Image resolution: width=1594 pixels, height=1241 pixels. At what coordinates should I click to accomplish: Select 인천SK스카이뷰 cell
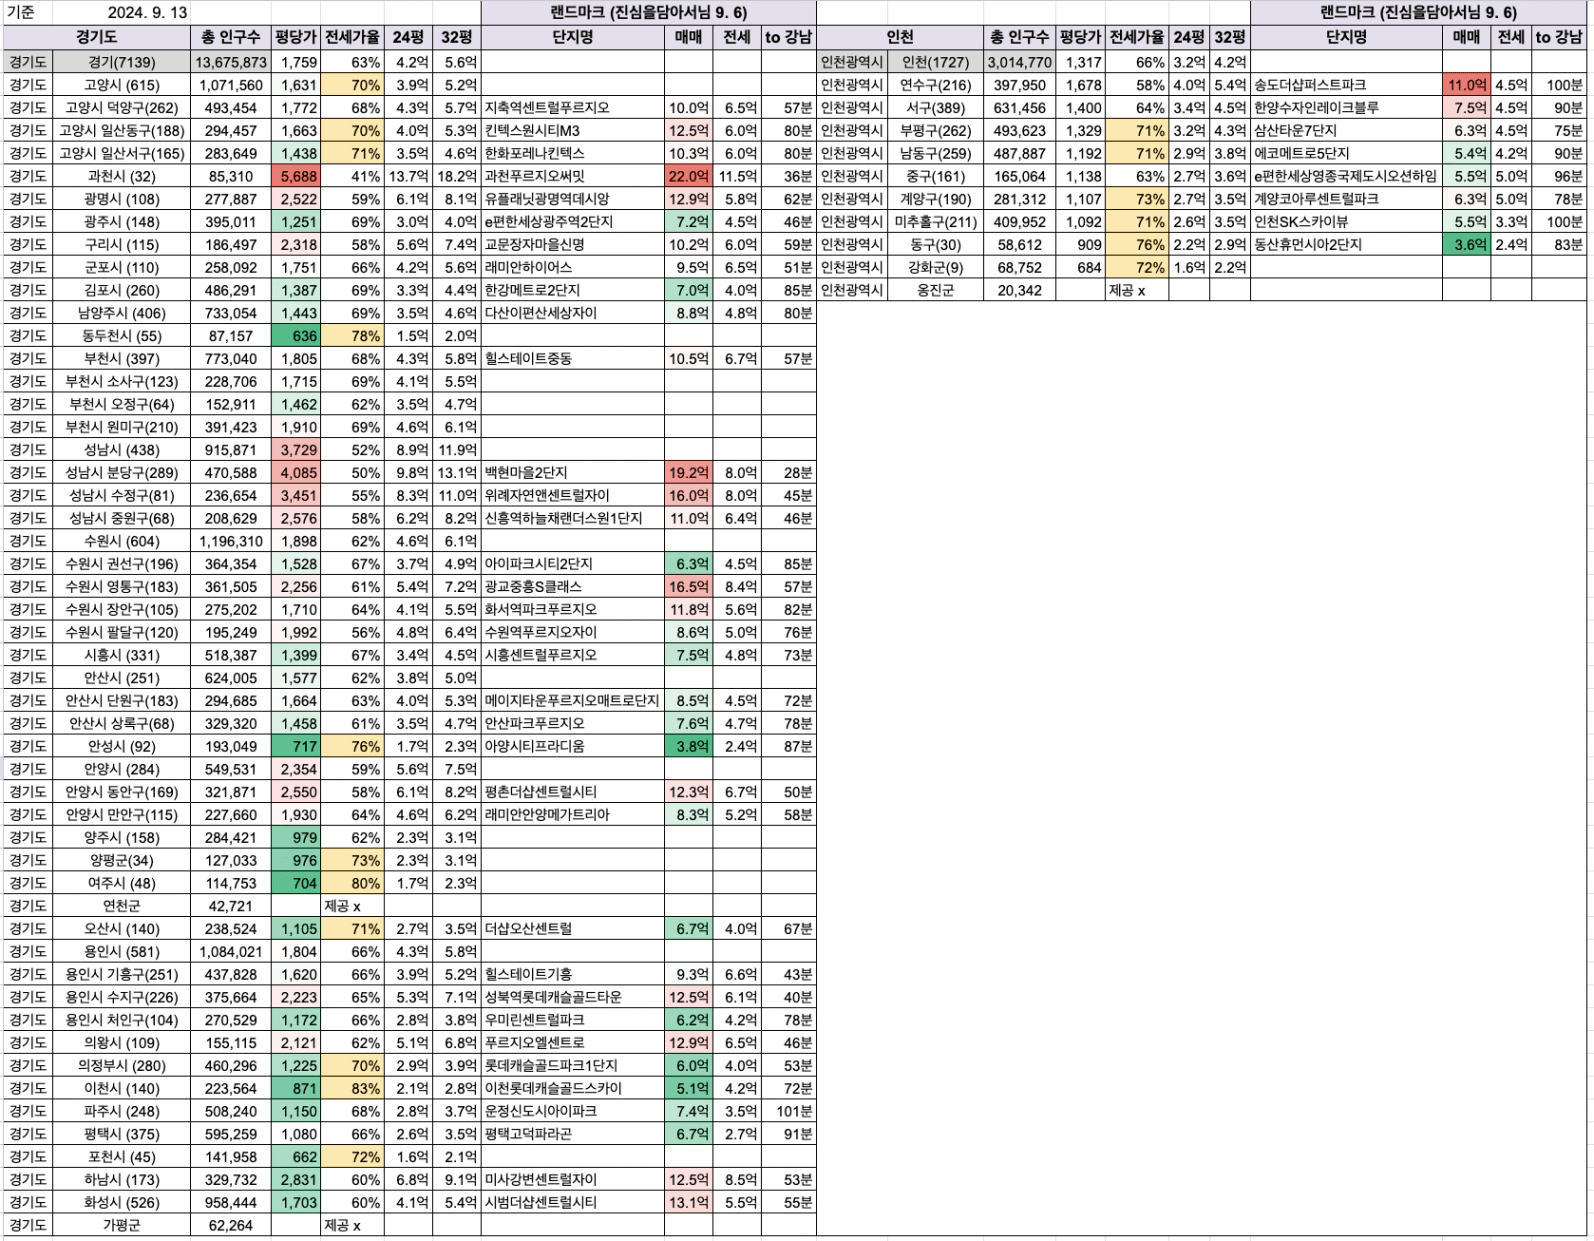pyautogui.click(x=1346, y=222)
